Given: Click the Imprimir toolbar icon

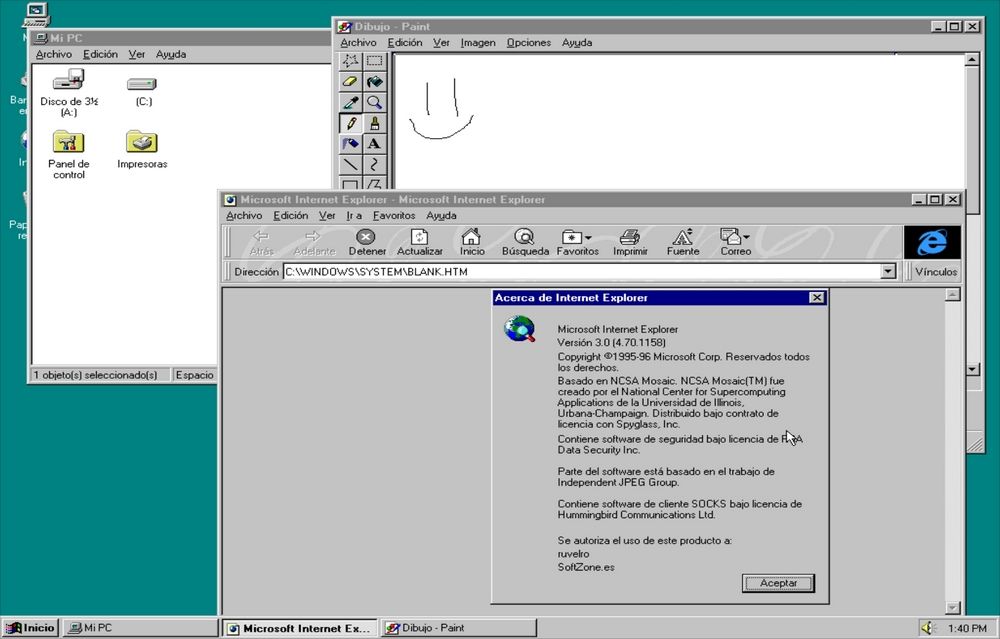Looking at the screenshot, I should pyautogui.click(x=629, y=242).
